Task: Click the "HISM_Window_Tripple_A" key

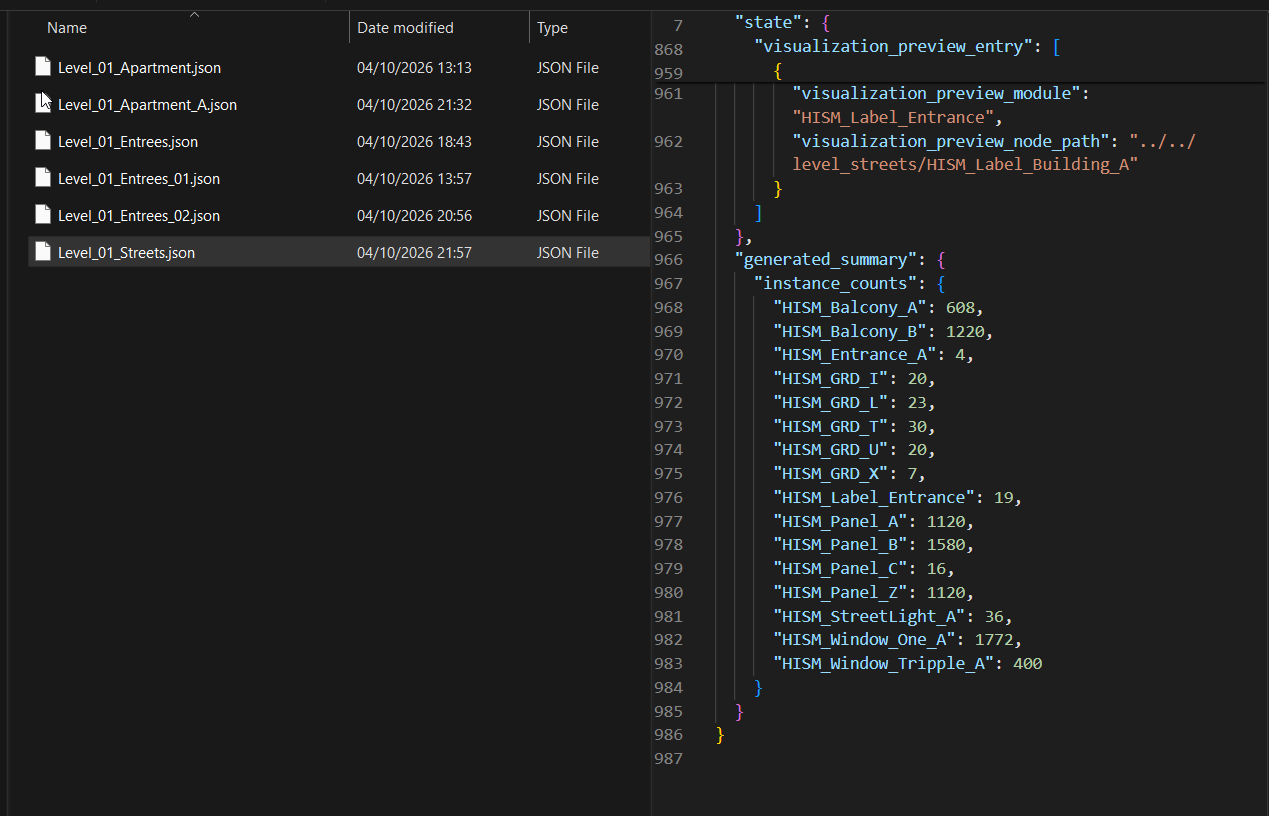Action: pos(885,663)
